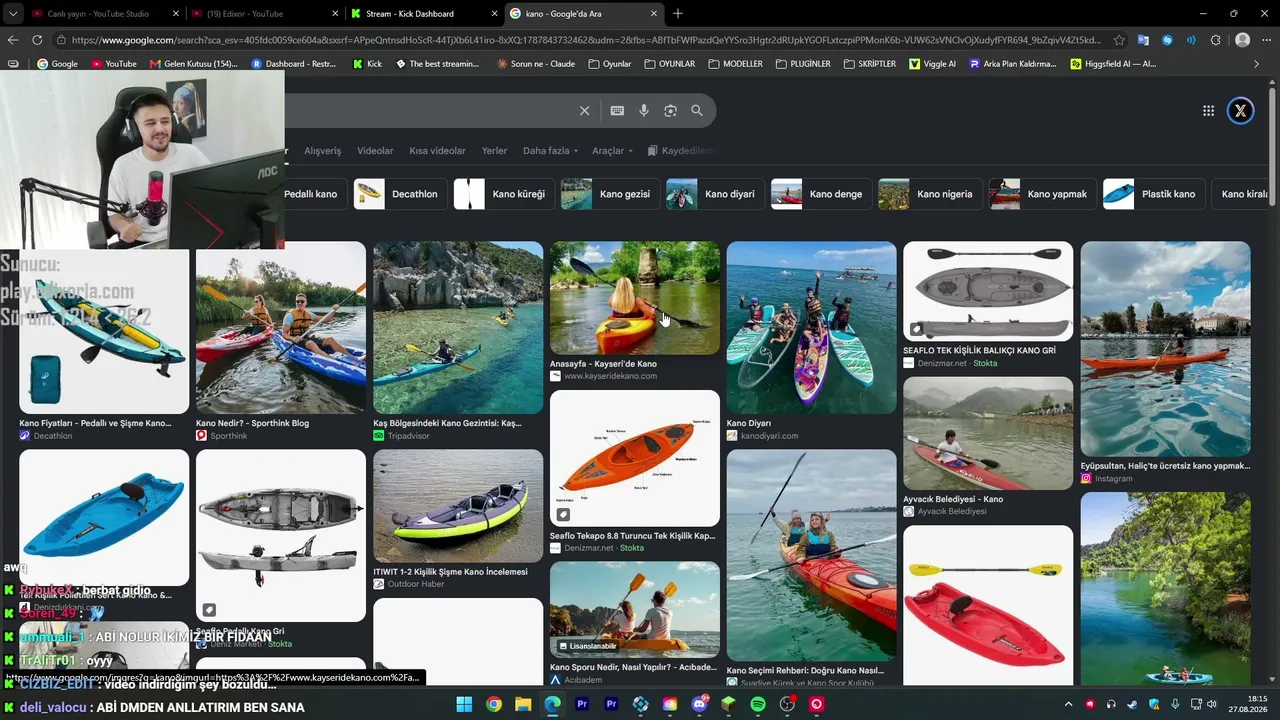Show hidden system tray icons

point(1068,704)
